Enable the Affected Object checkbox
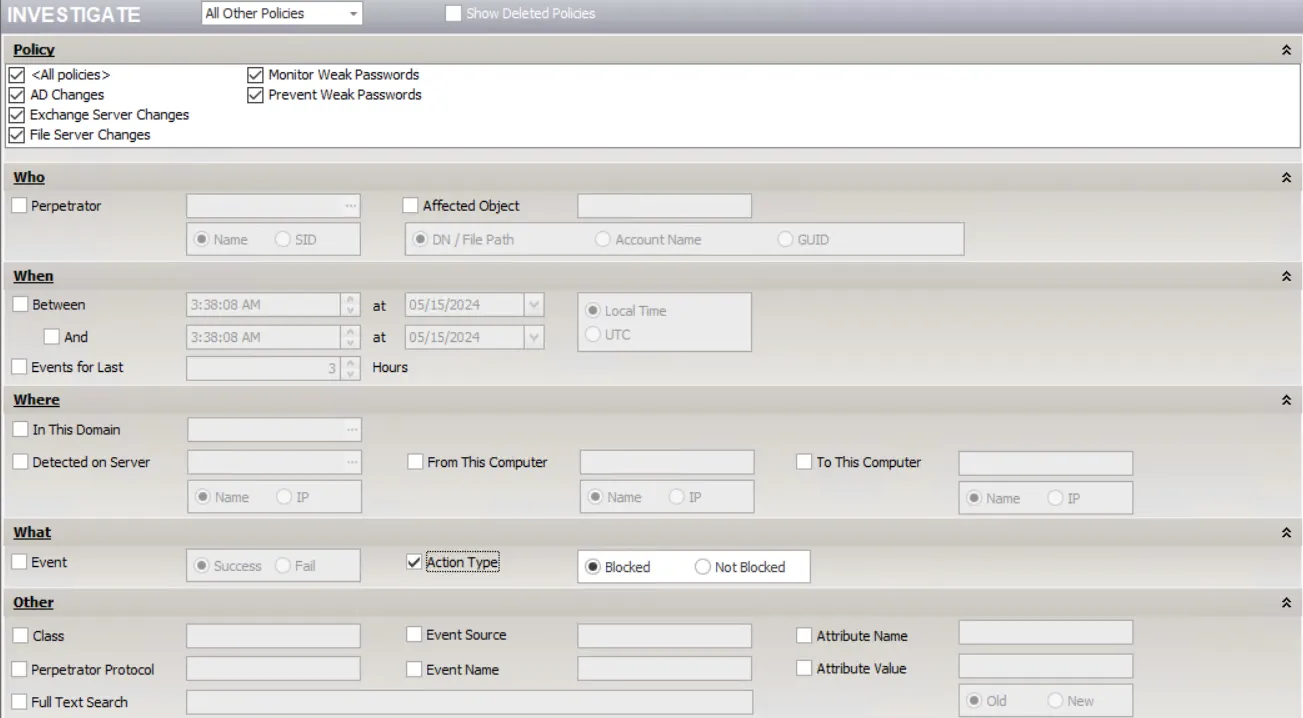 pos(410,206)
